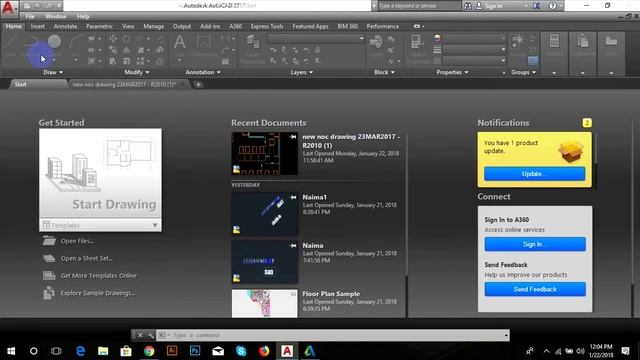Open the object color swatch in Properties
The height and width of the screenshot is (360, 640).
(437, 38)
